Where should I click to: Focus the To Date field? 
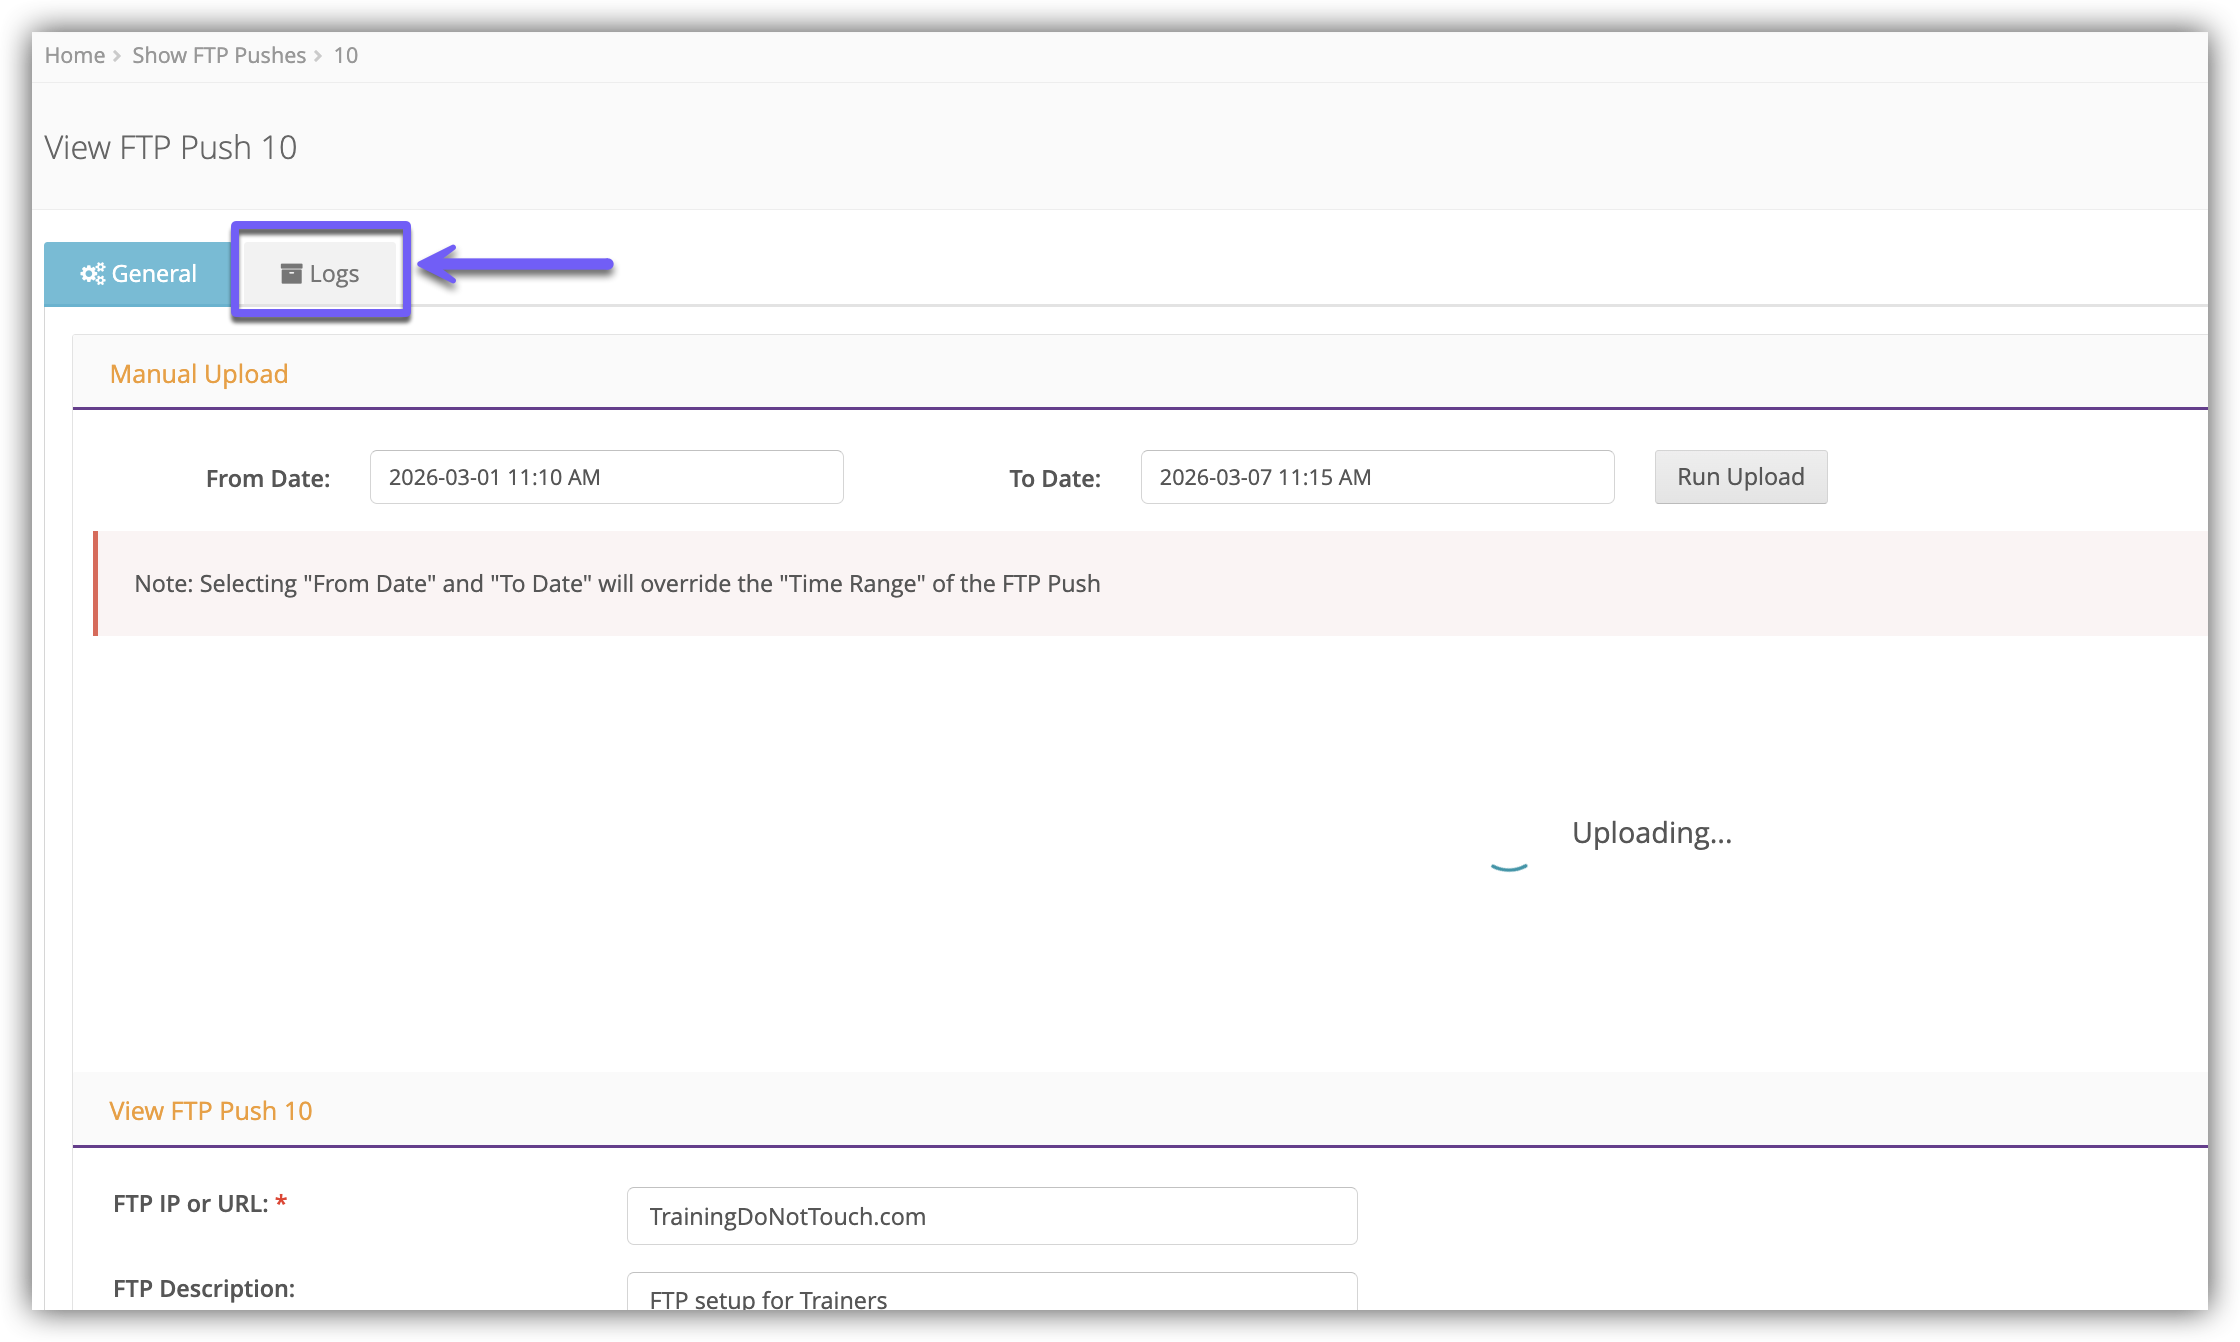coord(1376,477)
